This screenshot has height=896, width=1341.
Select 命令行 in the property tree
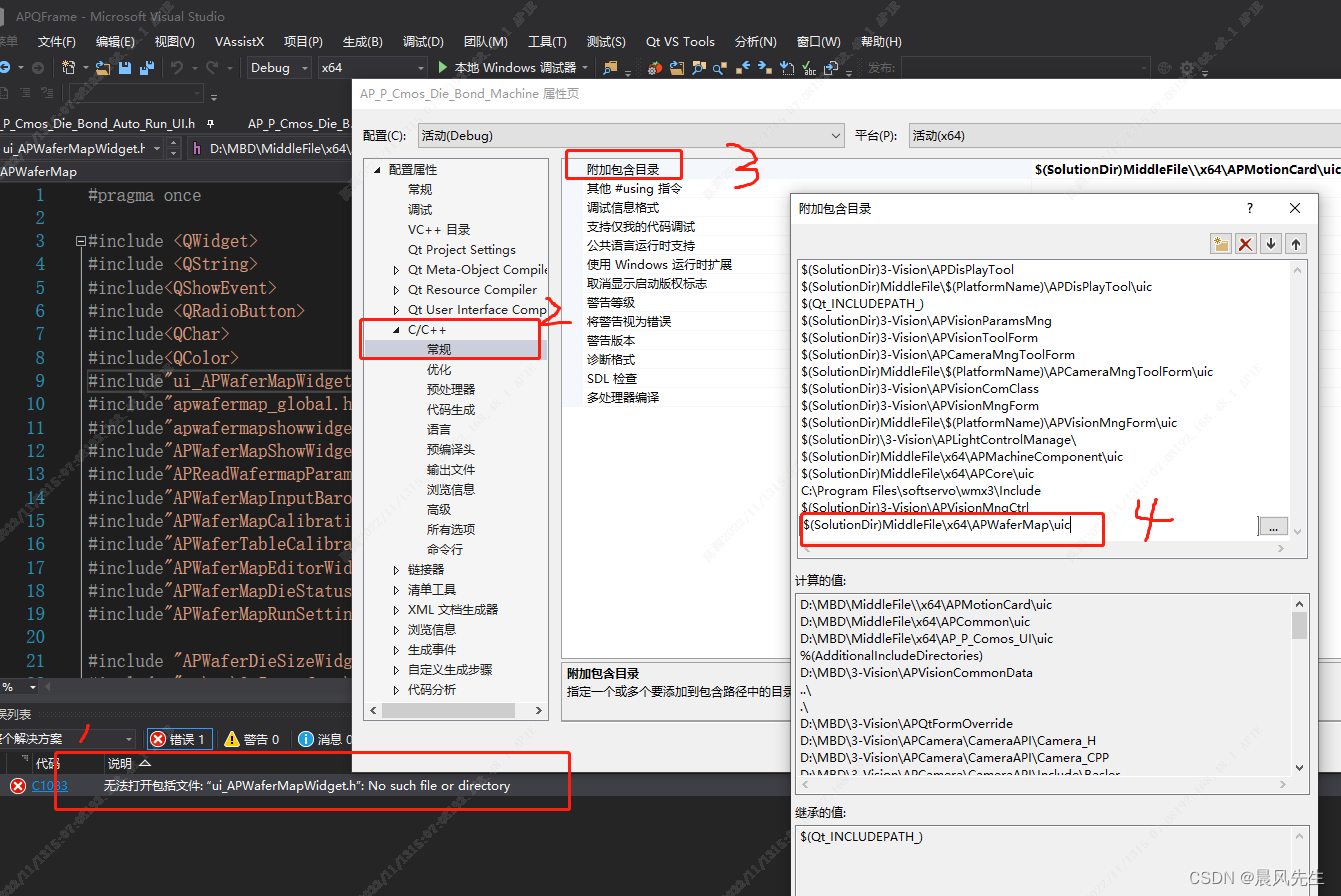coord(445,549)
